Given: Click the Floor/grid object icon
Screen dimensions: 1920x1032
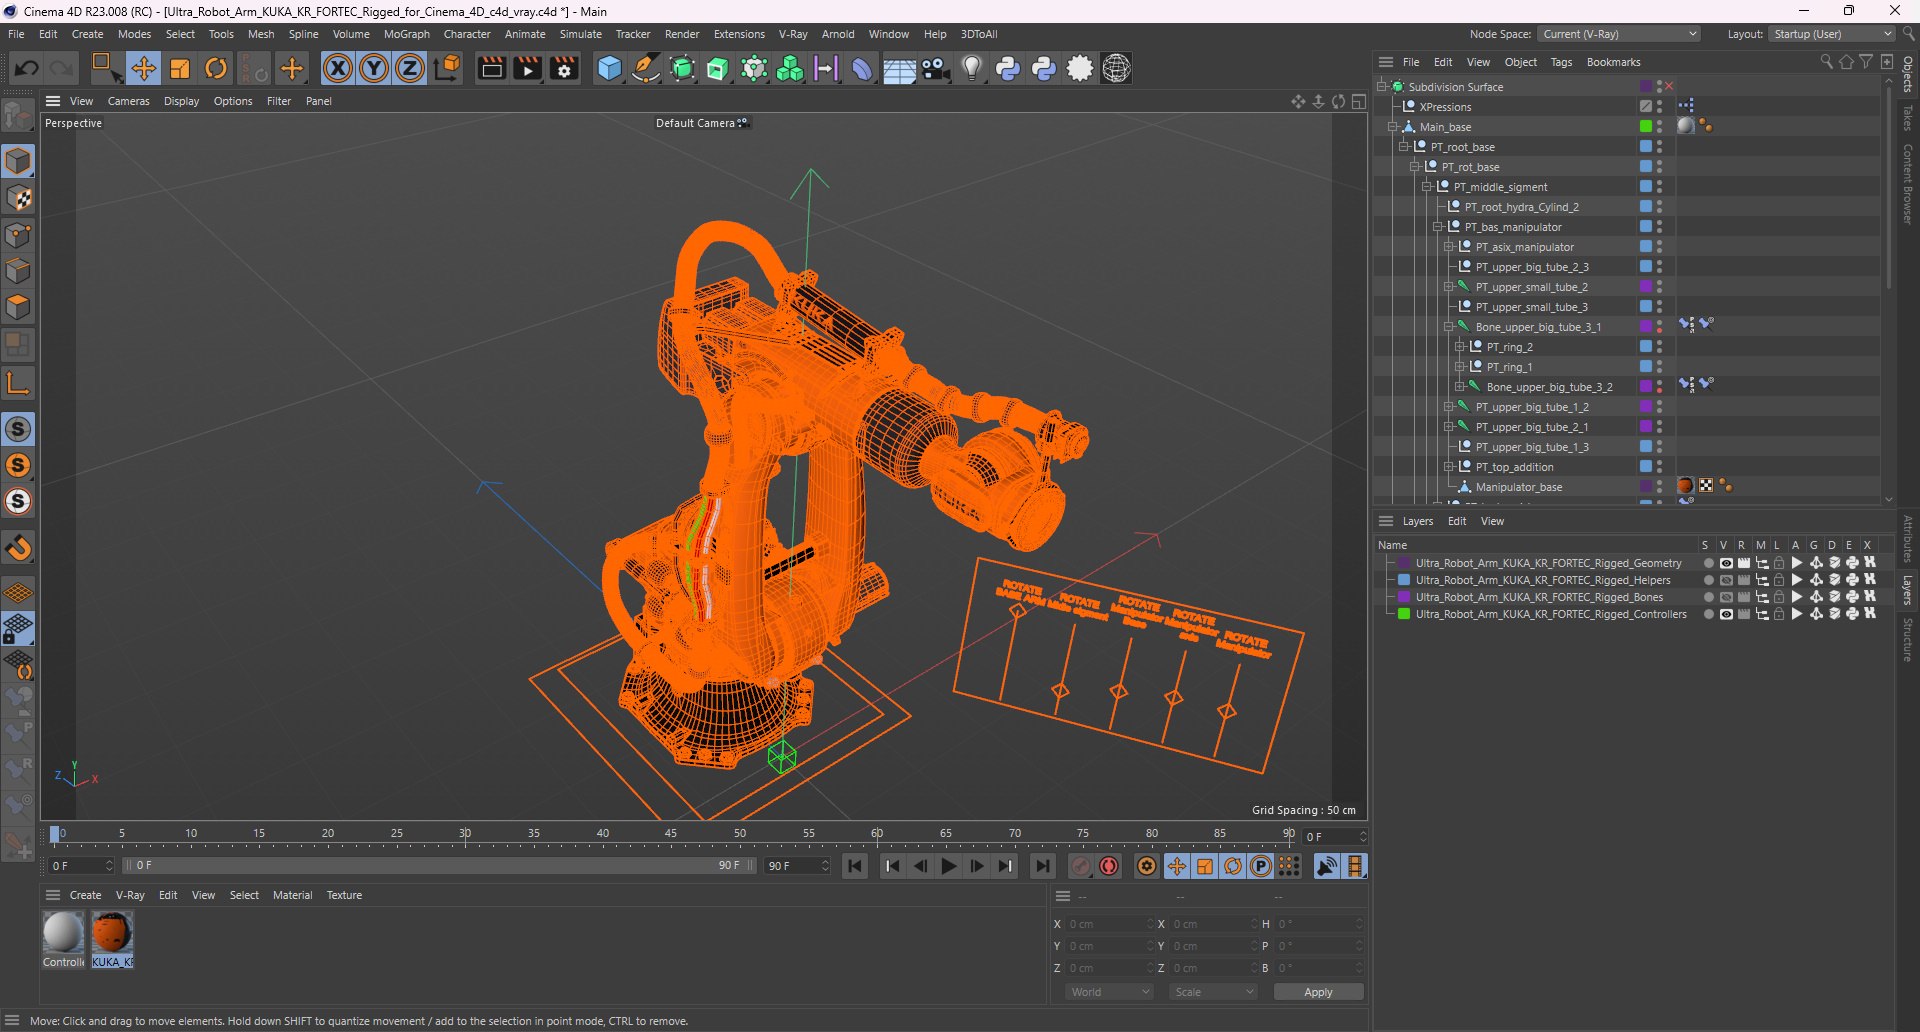Looking at the screenshot, I should click(x=899, y=68).
